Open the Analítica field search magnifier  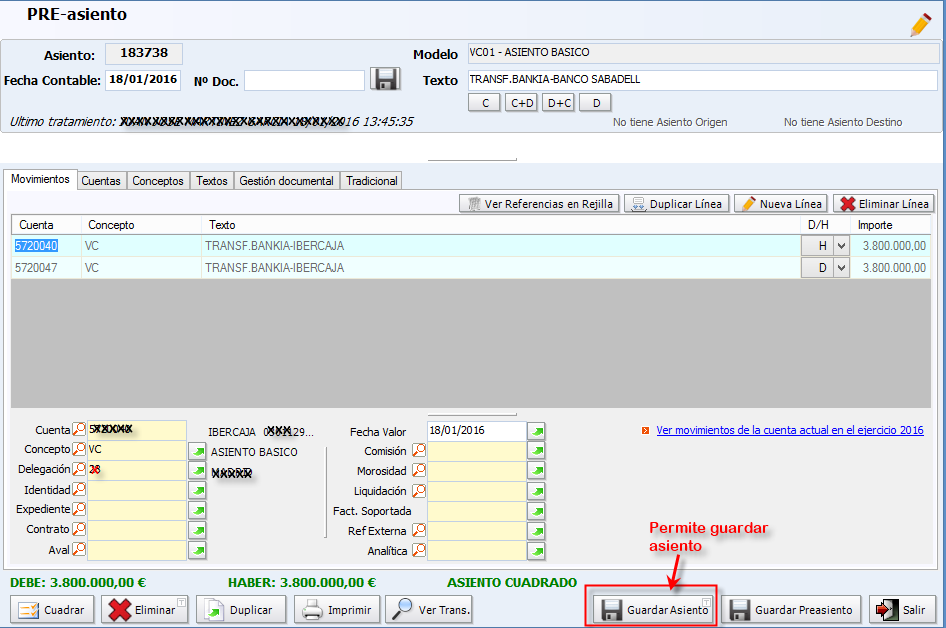419,550
